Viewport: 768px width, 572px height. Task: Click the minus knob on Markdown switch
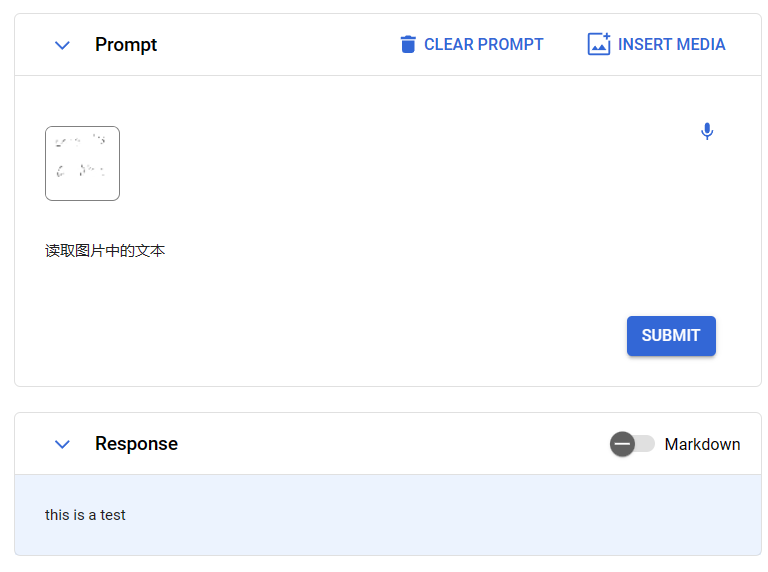coord(623,444)
